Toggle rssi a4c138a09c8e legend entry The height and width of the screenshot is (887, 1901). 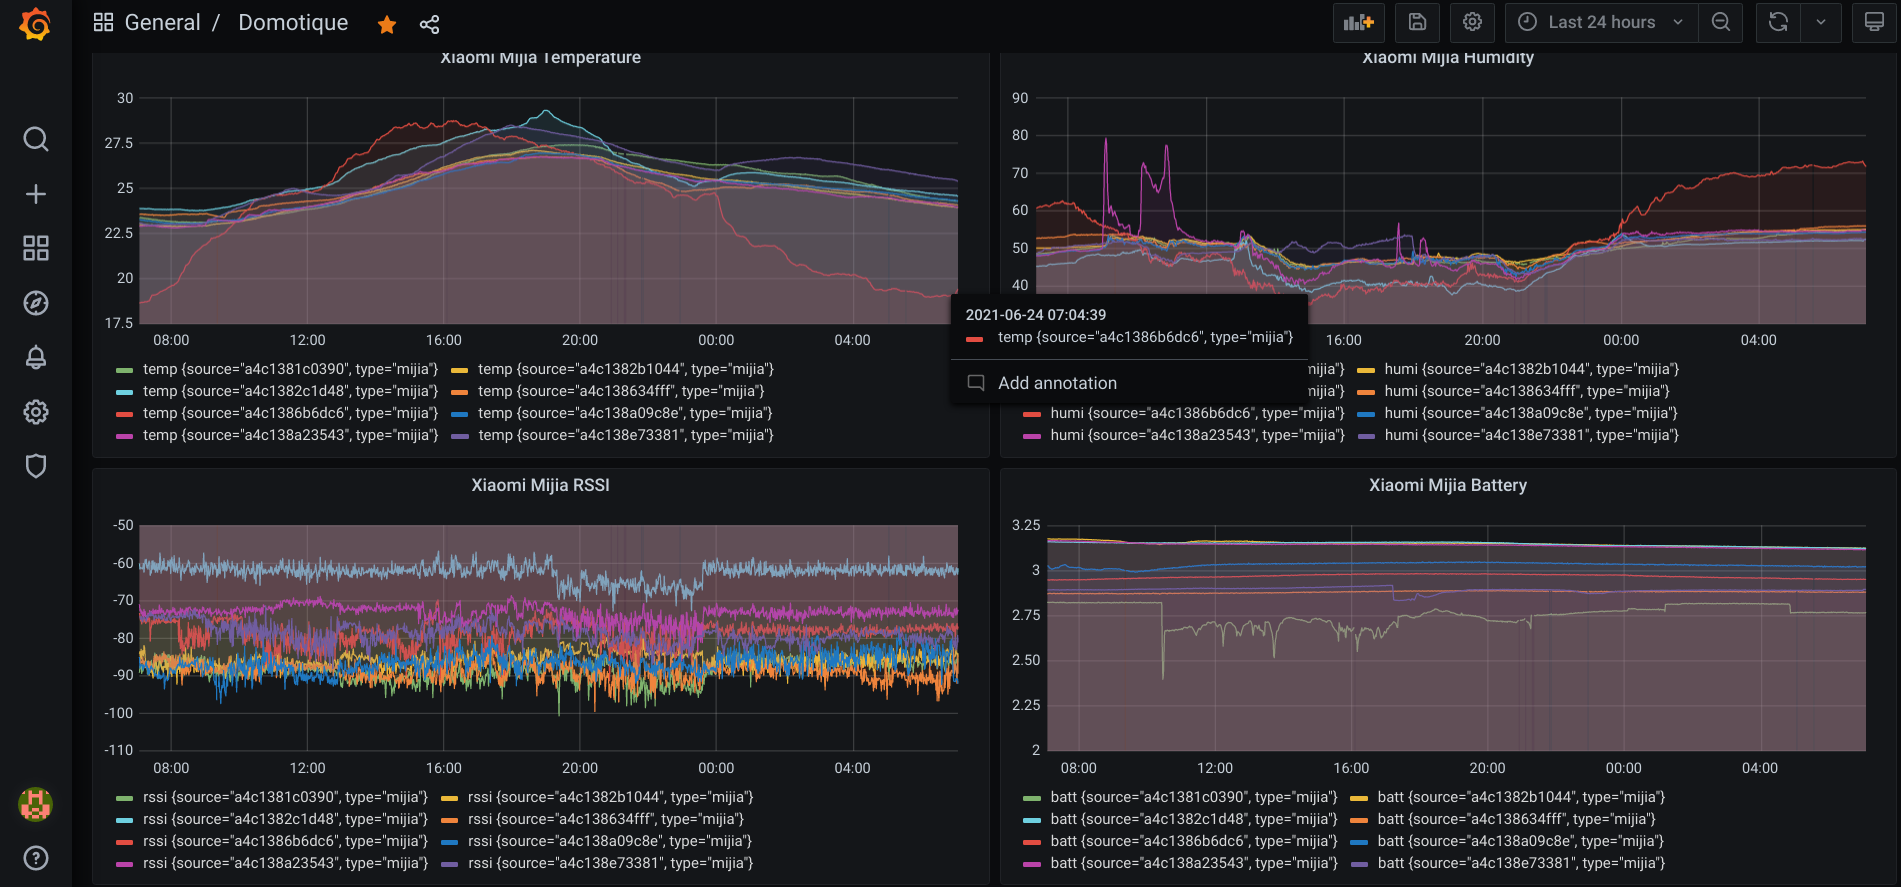click(610, 841)
